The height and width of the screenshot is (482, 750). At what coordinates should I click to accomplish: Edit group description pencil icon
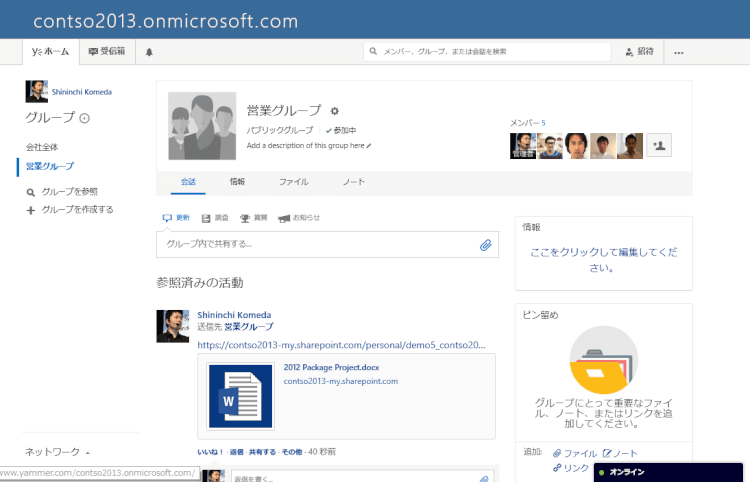pyautogui.click(x=369, y=146)
